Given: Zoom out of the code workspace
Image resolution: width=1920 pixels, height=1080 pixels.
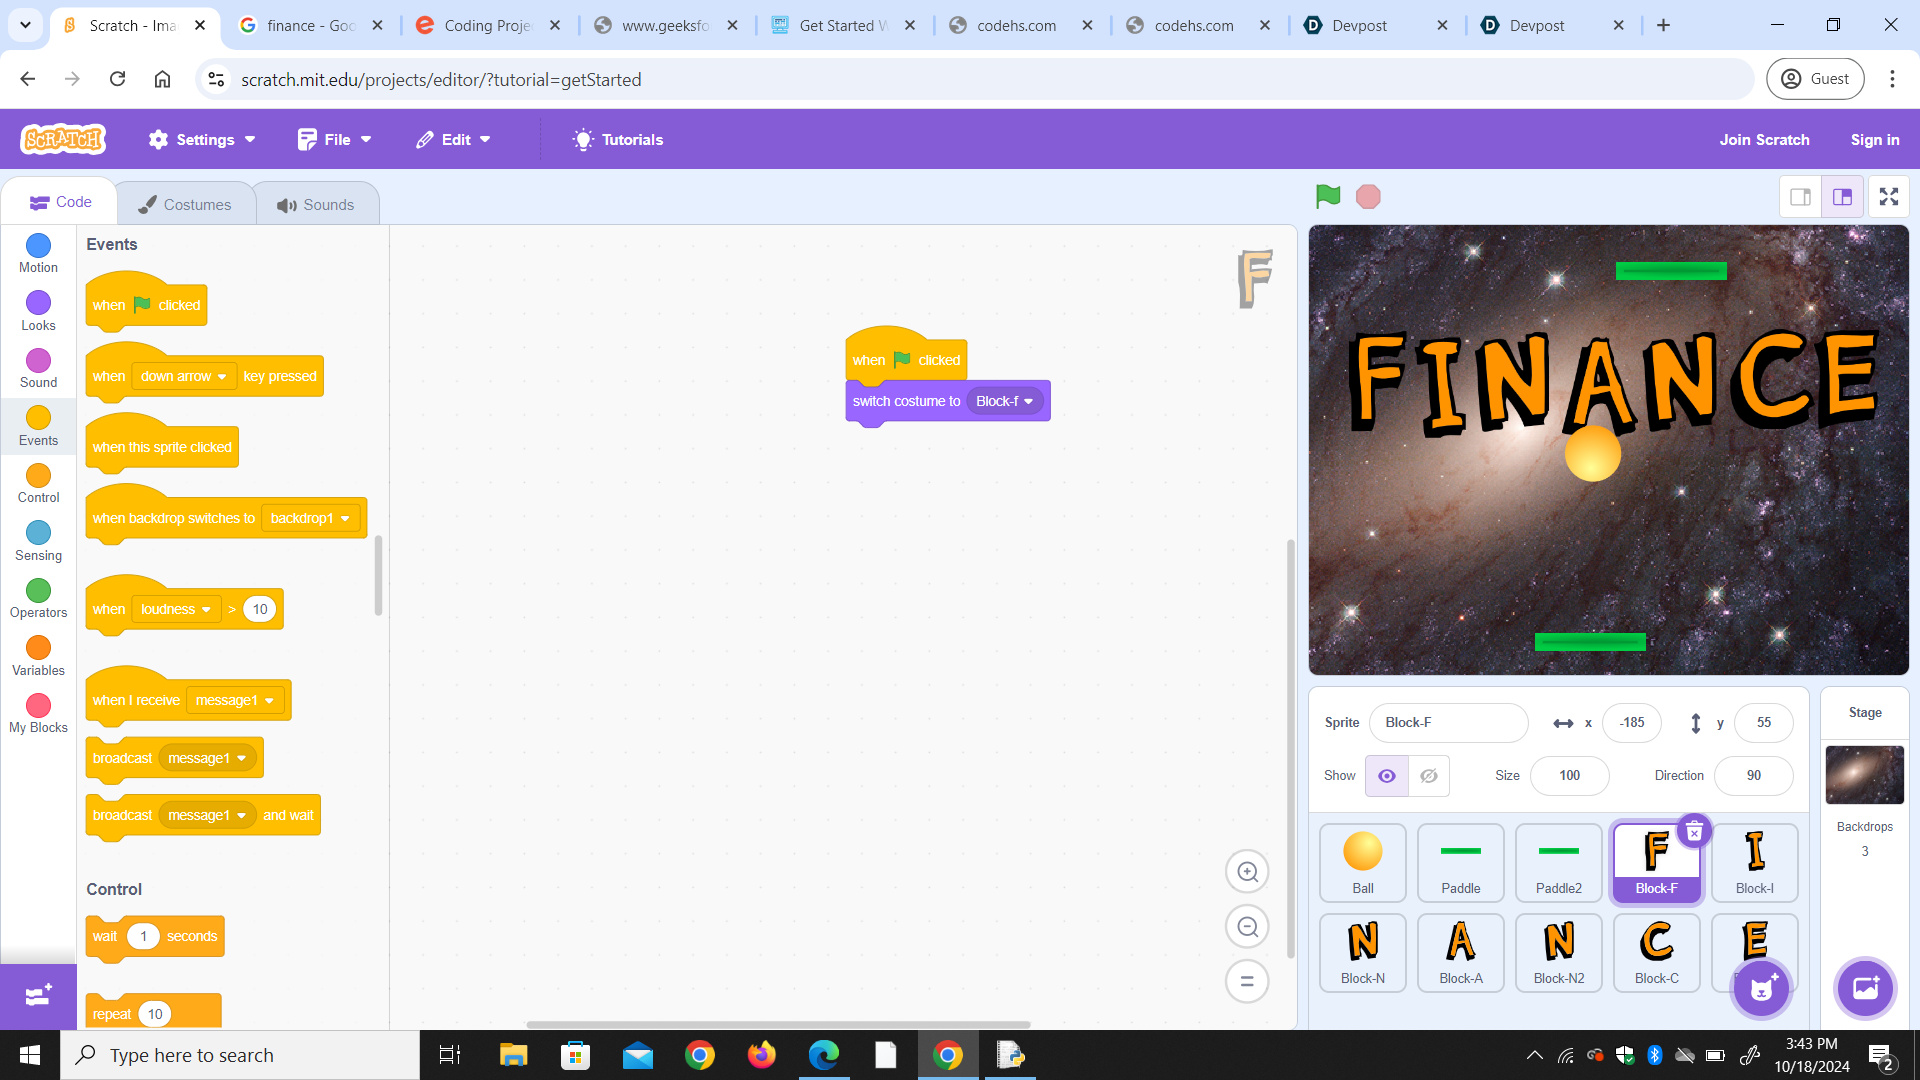Looking at the screenshot, I should pyautogui.click(x=1247, y=927).
